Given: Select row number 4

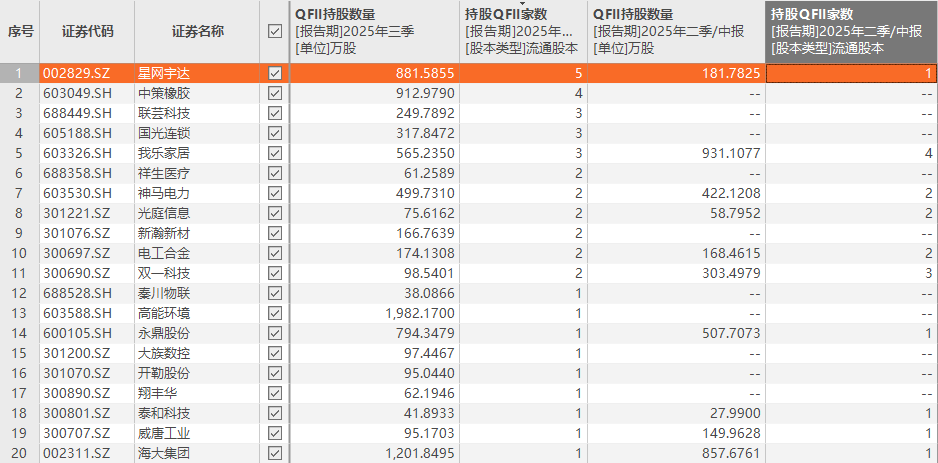Looking at the screenshot, I should (x=19, y=133).
